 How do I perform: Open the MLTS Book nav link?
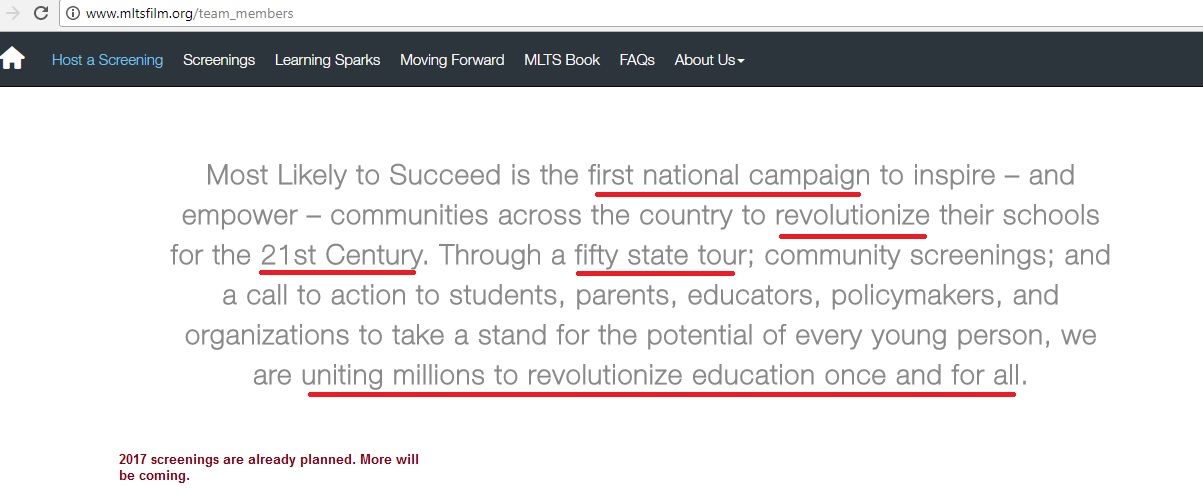point(562,60)
